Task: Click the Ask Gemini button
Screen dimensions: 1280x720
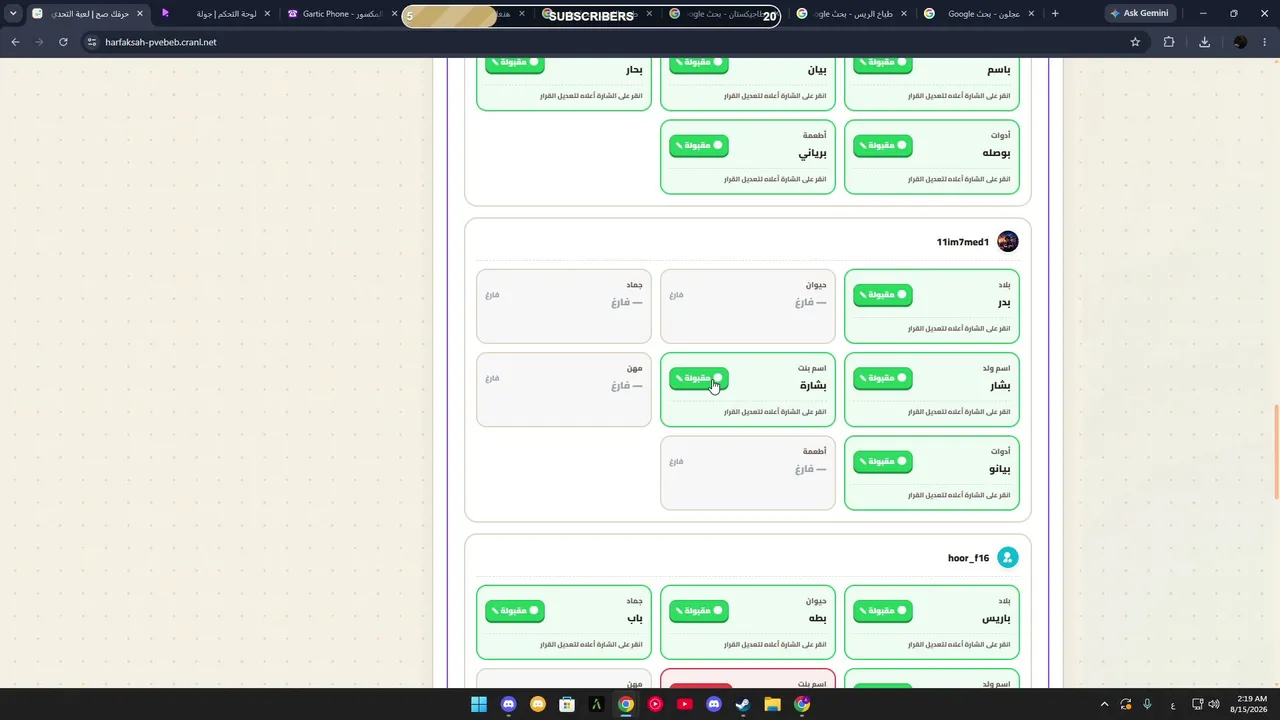Action: [x=1139, y=14]
